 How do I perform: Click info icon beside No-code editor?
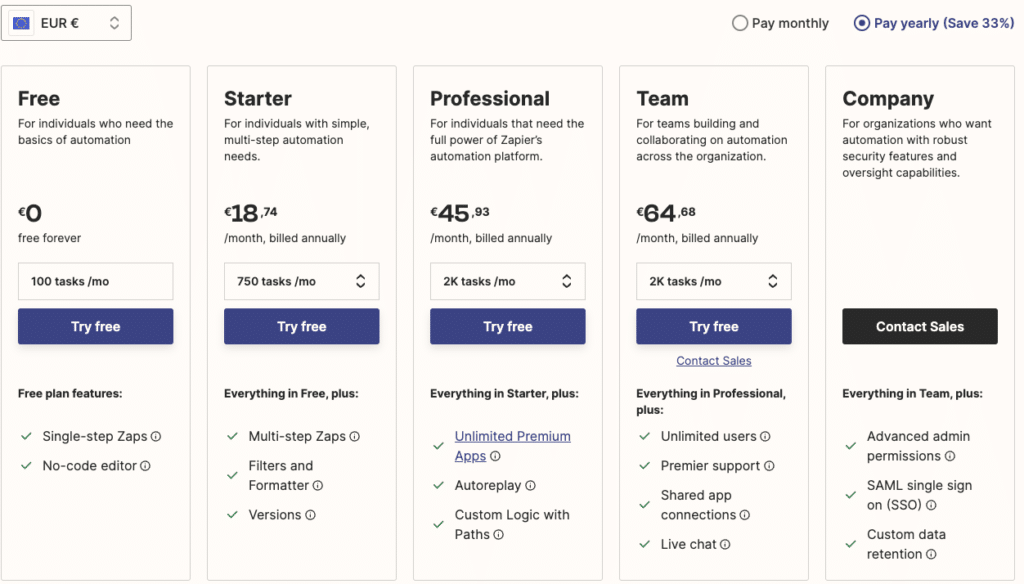[145, 466]
